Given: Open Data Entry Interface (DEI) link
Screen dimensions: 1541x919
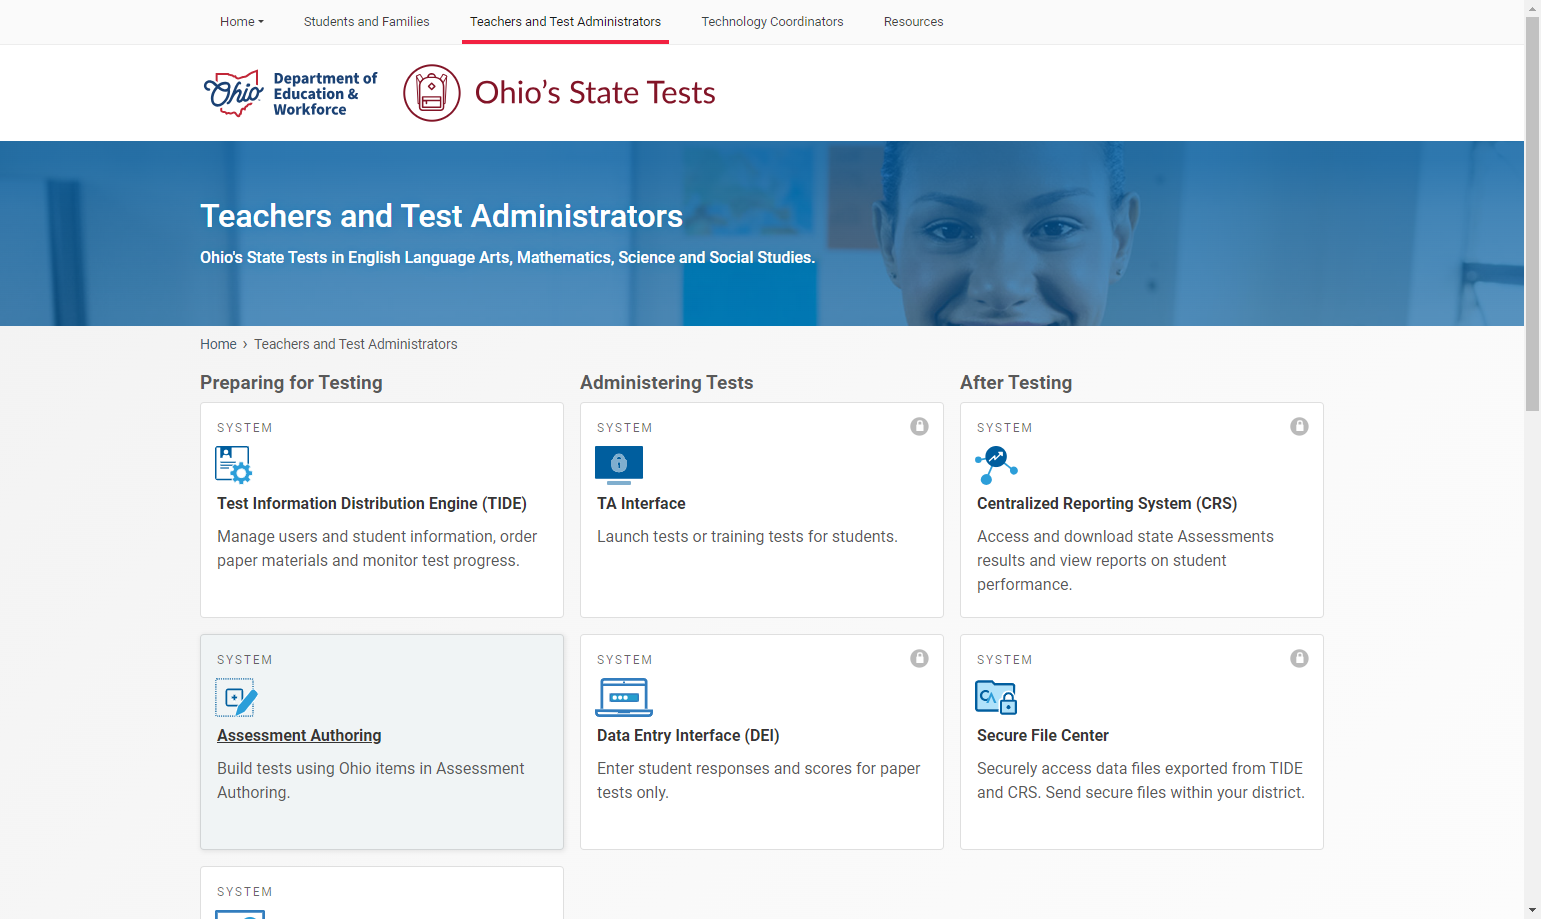Looking at the screenshot, I should point(688,736).
